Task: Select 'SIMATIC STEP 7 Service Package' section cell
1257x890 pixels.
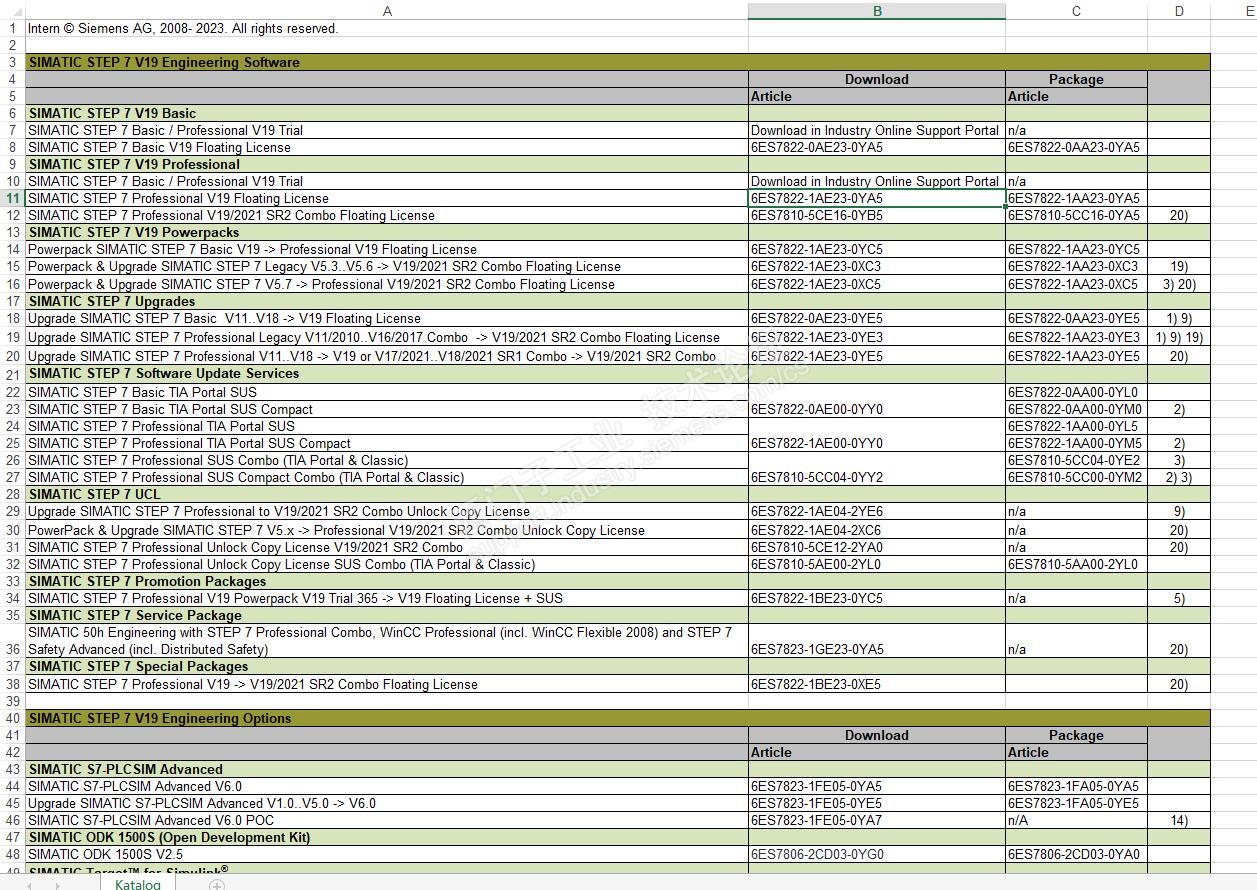Action: click(x=387, y=615)
